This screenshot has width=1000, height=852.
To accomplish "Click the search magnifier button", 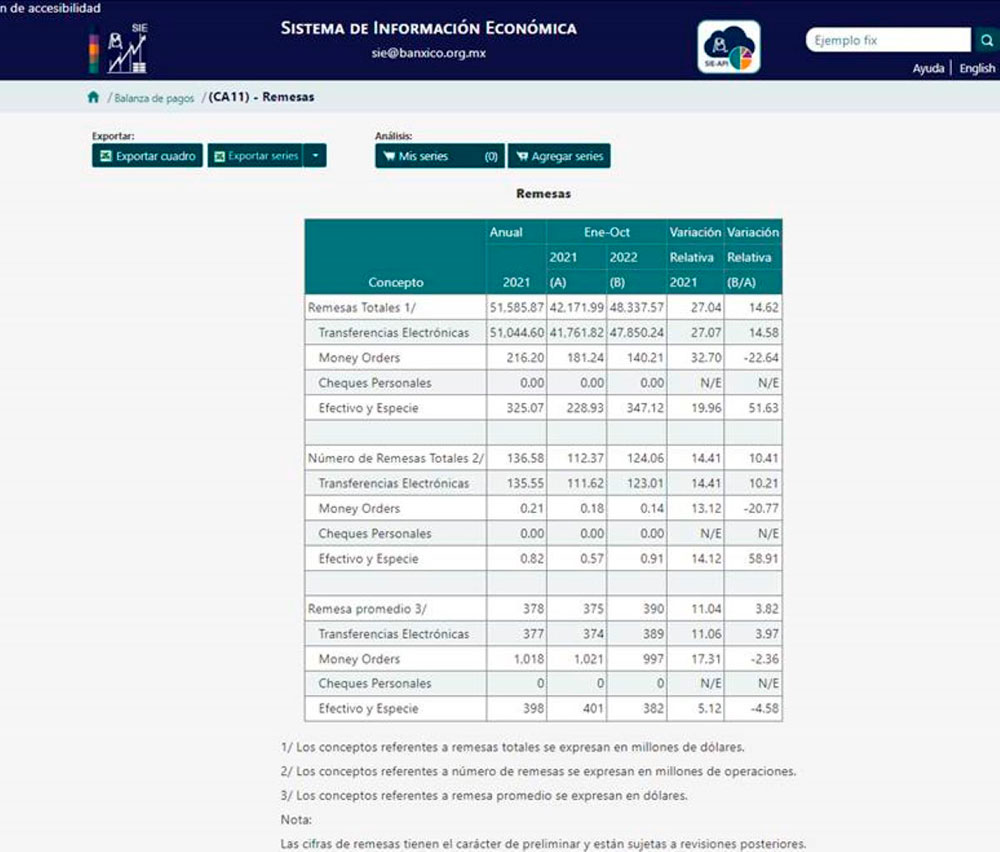I will (x=984, y=40).
